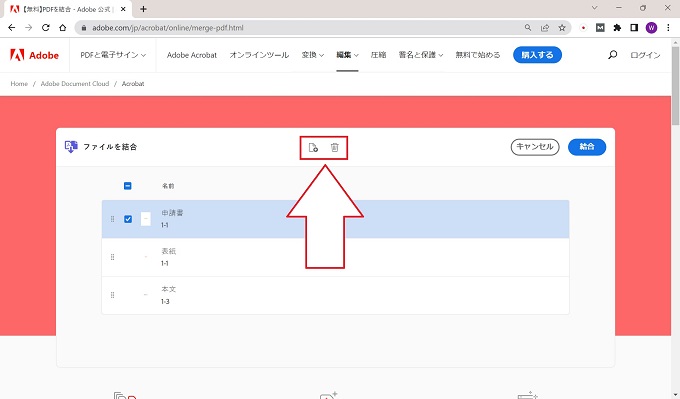This screenshot has width=680, height=399.
Task: Bookmark this page with star icon
Action: click(x=562, y=28)
